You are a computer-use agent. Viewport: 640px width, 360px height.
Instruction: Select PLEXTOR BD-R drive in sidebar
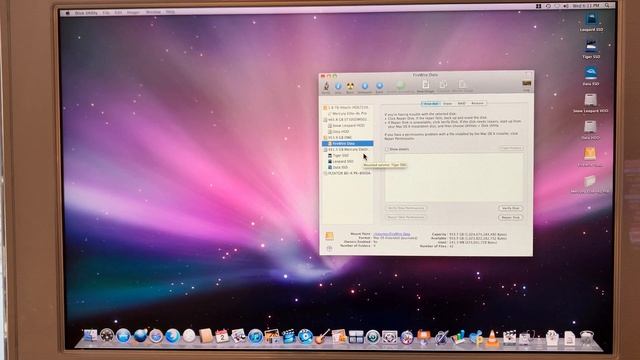(x=347, y=173)
